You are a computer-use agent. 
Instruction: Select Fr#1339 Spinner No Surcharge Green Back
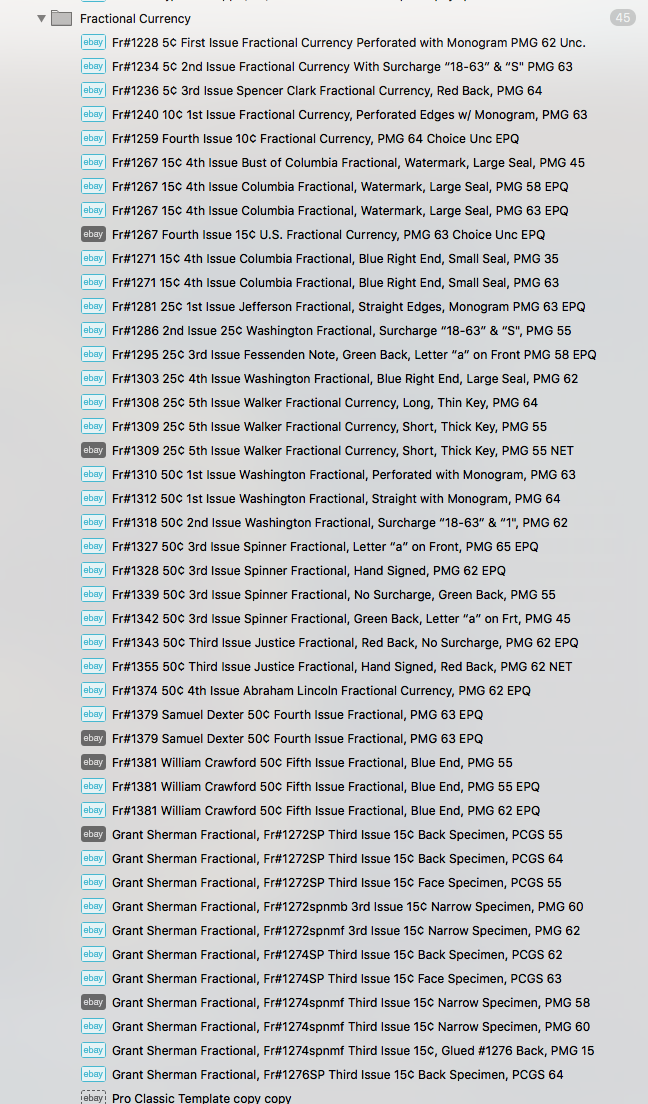point(334,594)
